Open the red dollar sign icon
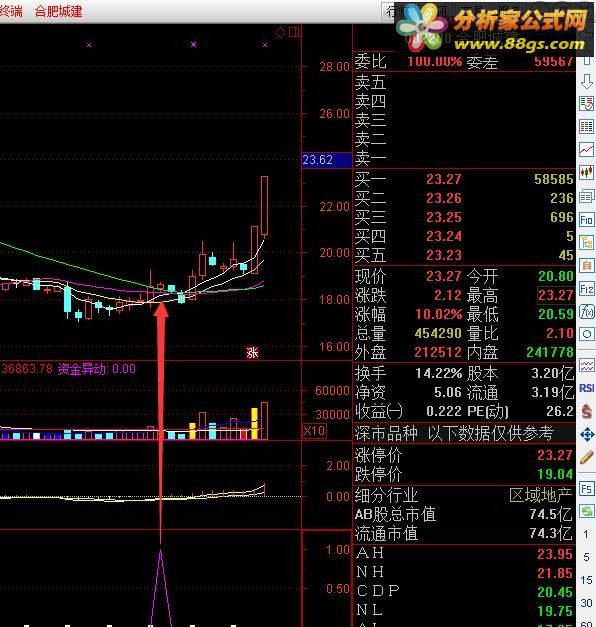The width and height of the screenshot is (596, 627). [x=586, y=411]
